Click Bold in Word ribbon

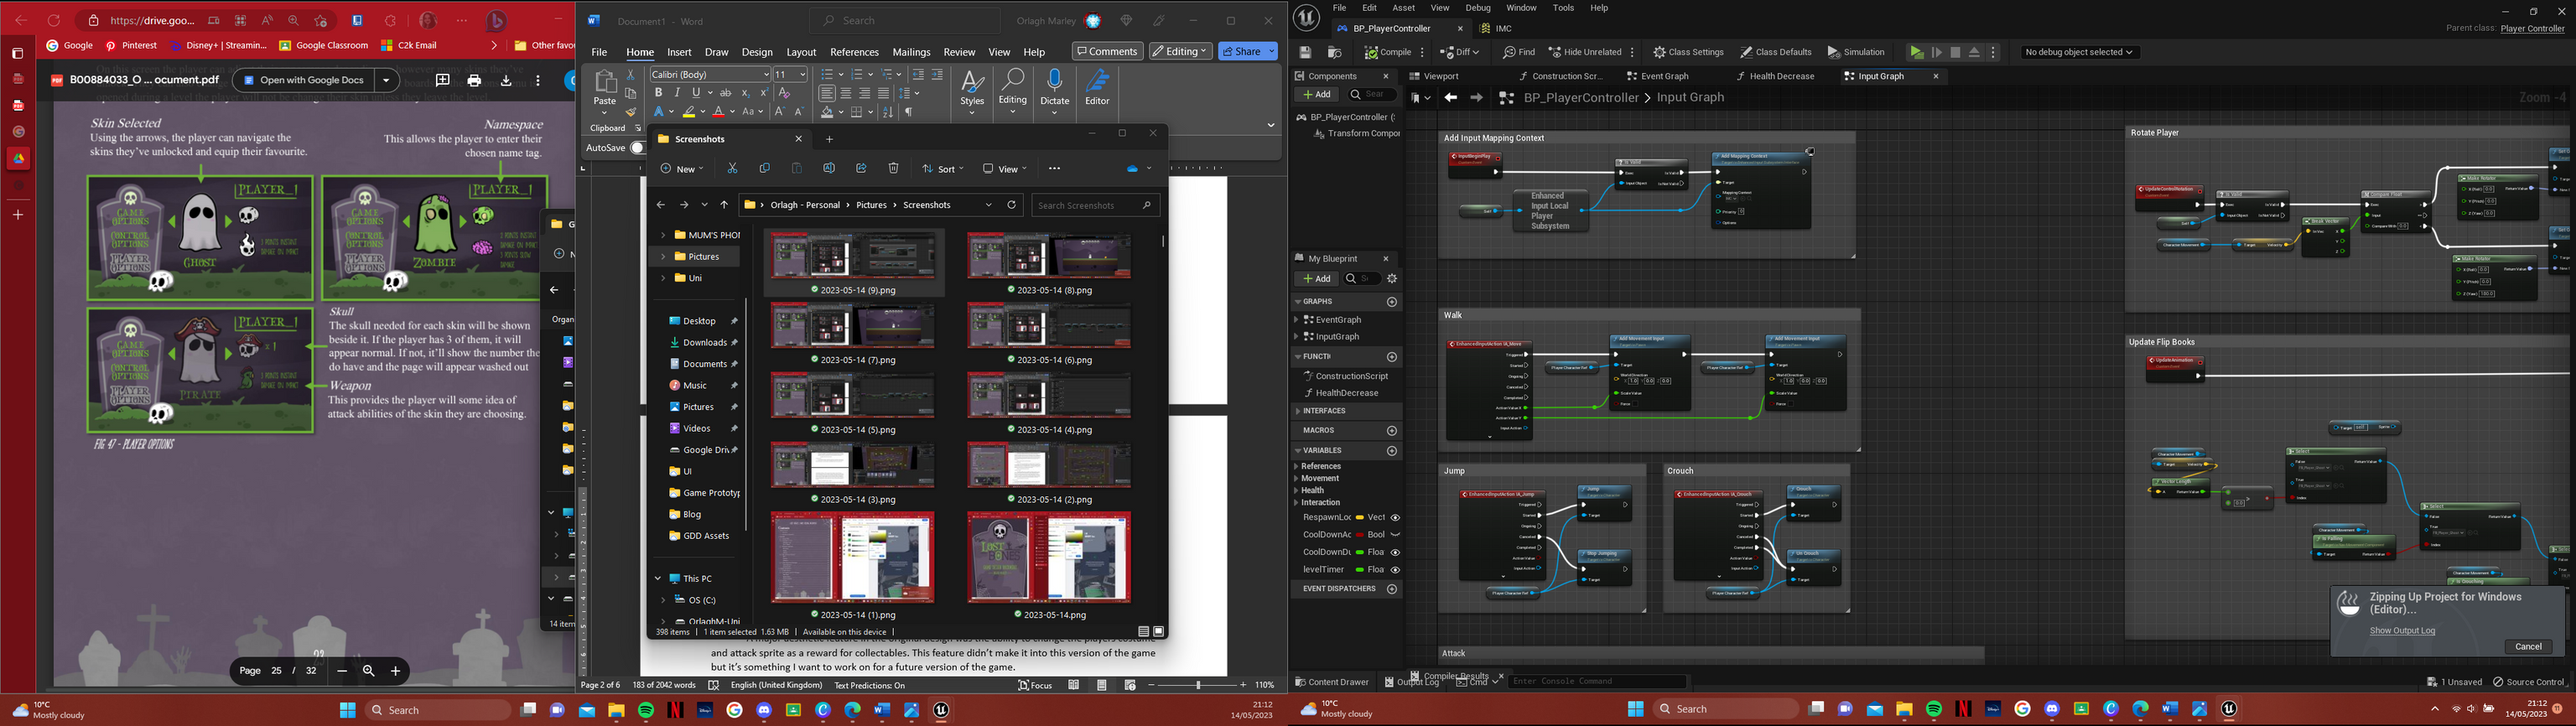pos(658,93)
